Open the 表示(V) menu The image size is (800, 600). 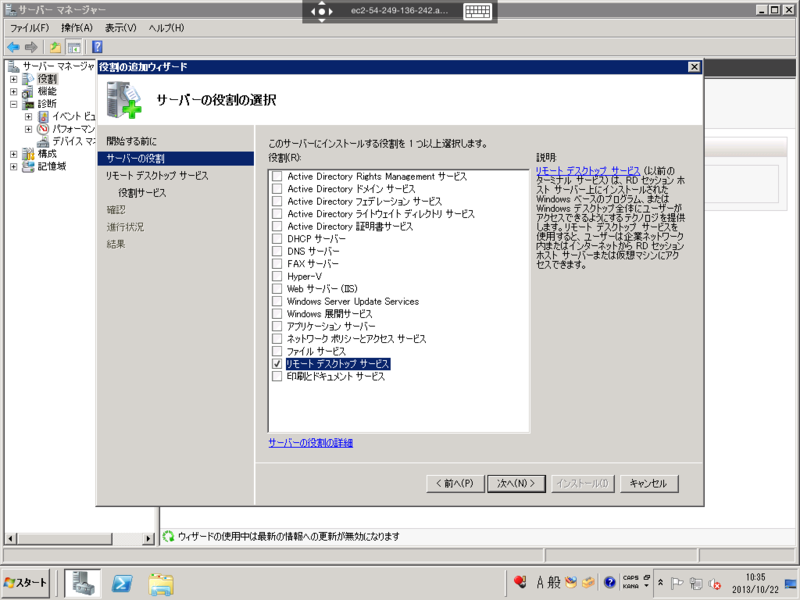(x=121, y=28)
